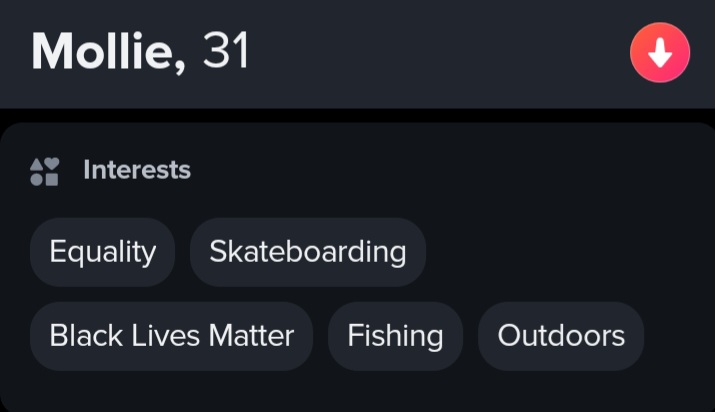Click the white arrow inside red circle
This screenshot has height=412, width=715.
[660, 54]
